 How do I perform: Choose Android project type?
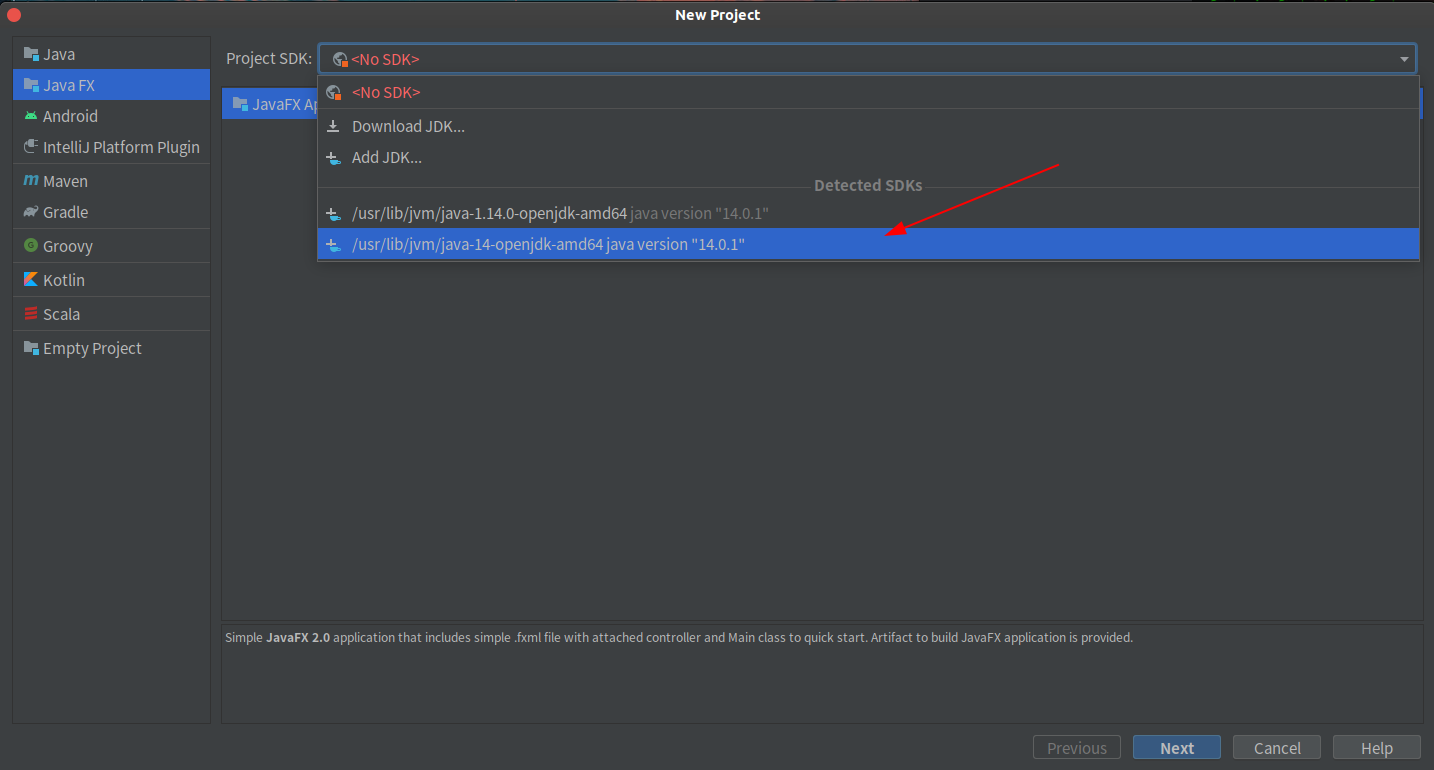[111, 116]
